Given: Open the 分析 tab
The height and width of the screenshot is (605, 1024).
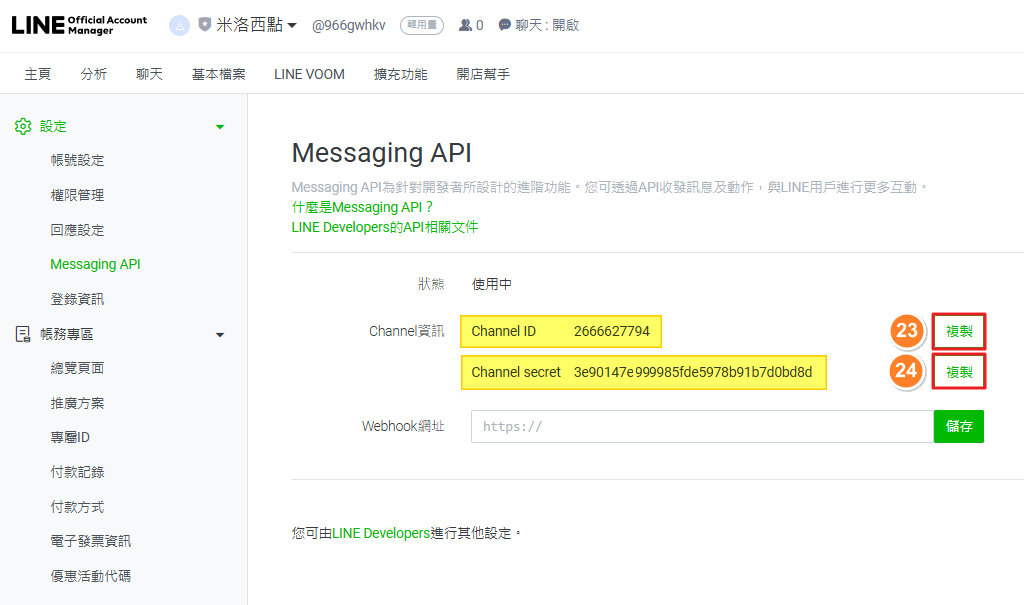Looking at the screenshot, I should point(94,74).
